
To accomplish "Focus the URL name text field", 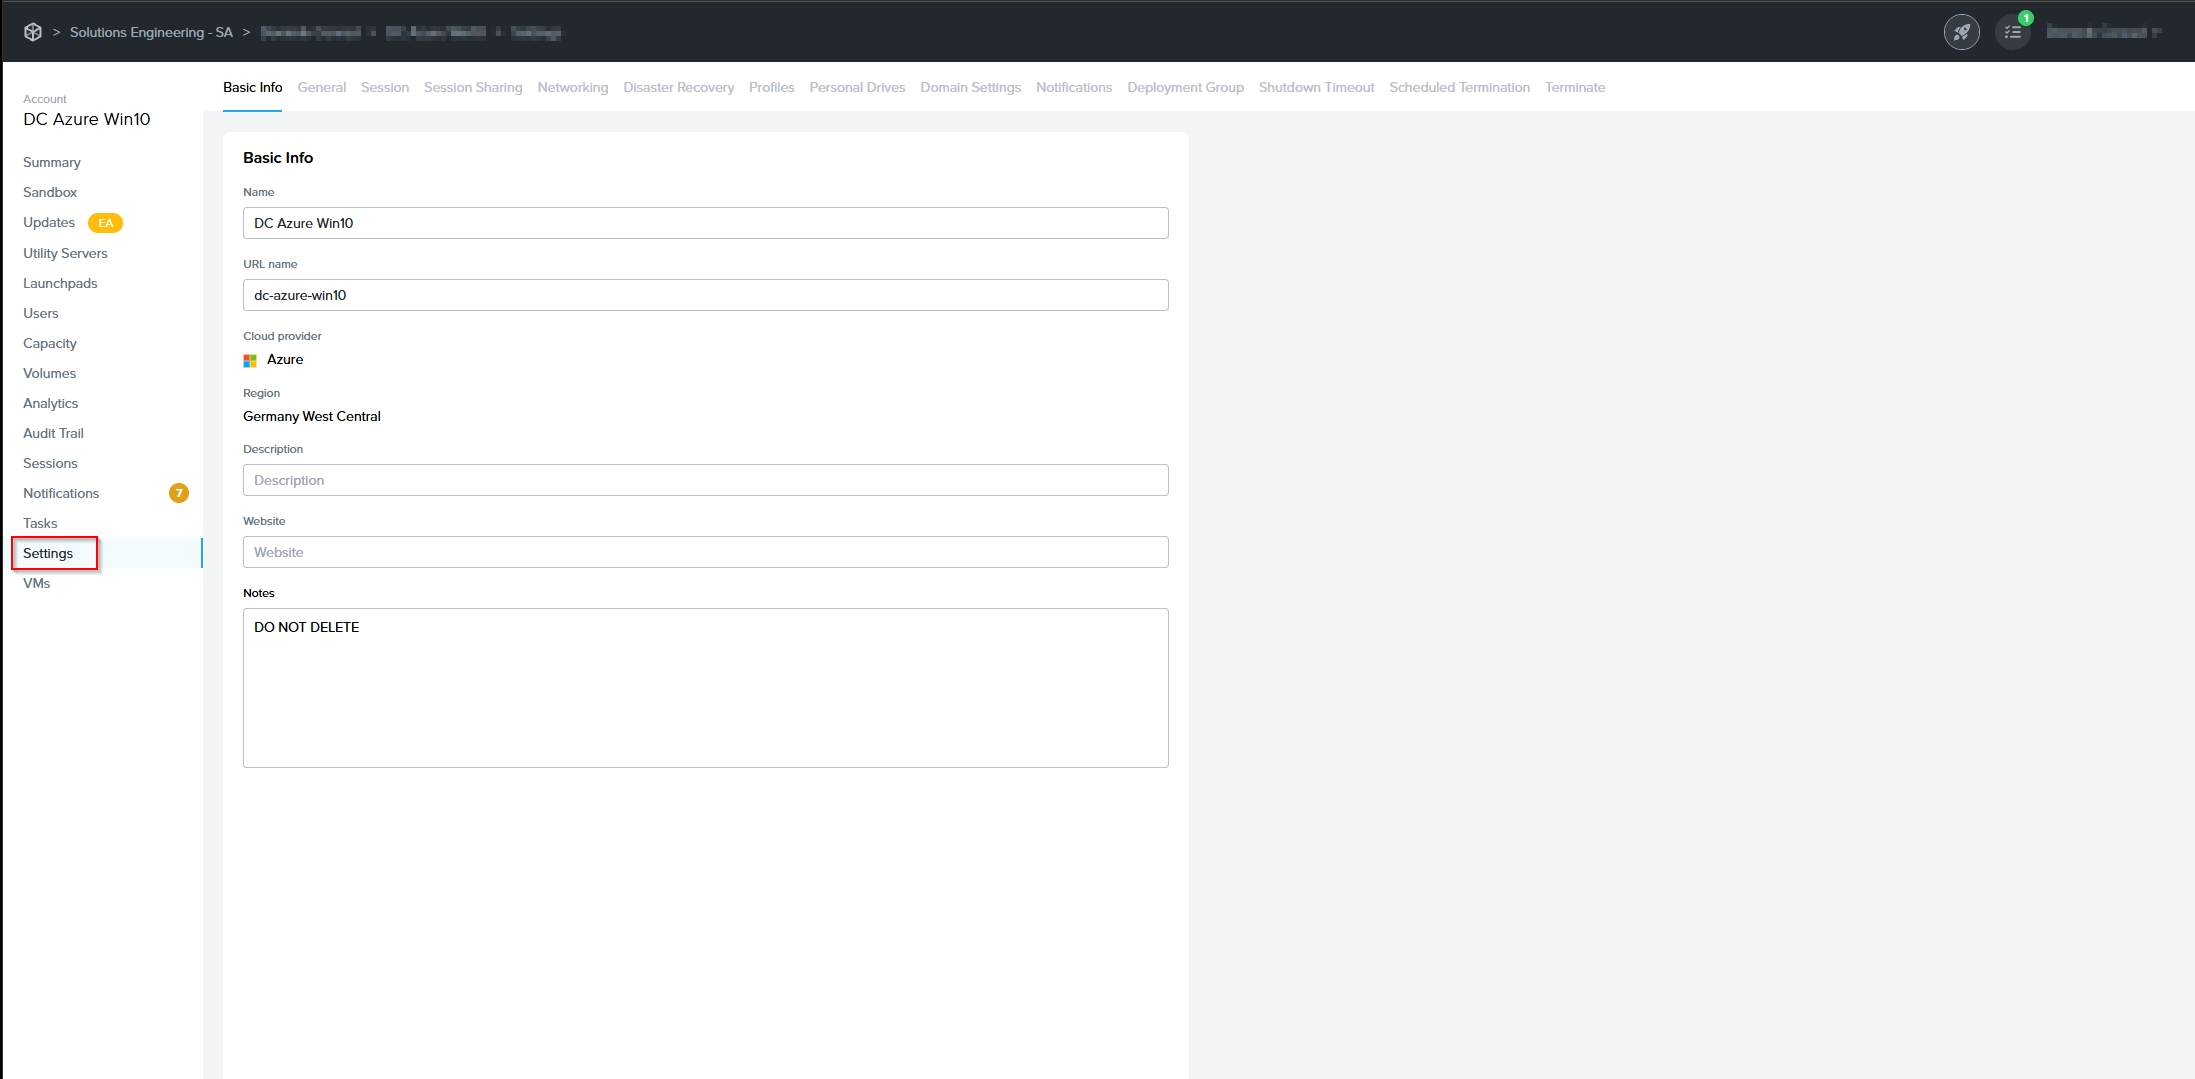I will pyautogui.click(x=705, y=295).
